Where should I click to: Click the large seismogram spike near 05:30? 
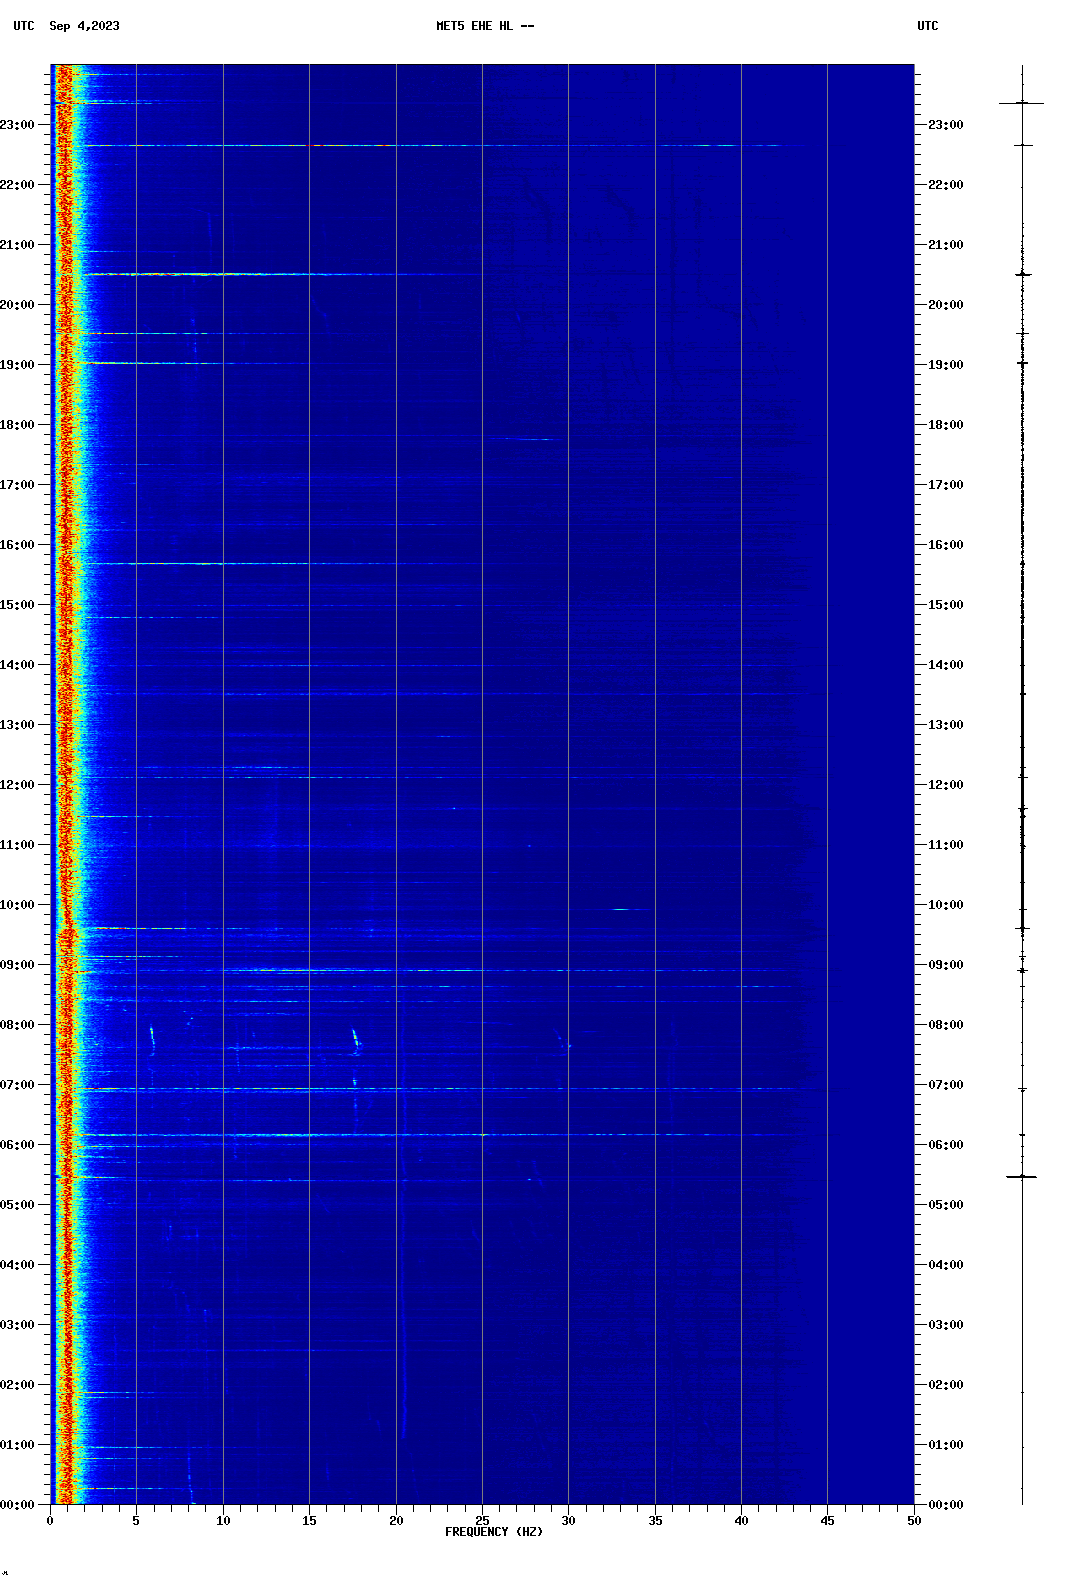(x=1021, y=1177)
